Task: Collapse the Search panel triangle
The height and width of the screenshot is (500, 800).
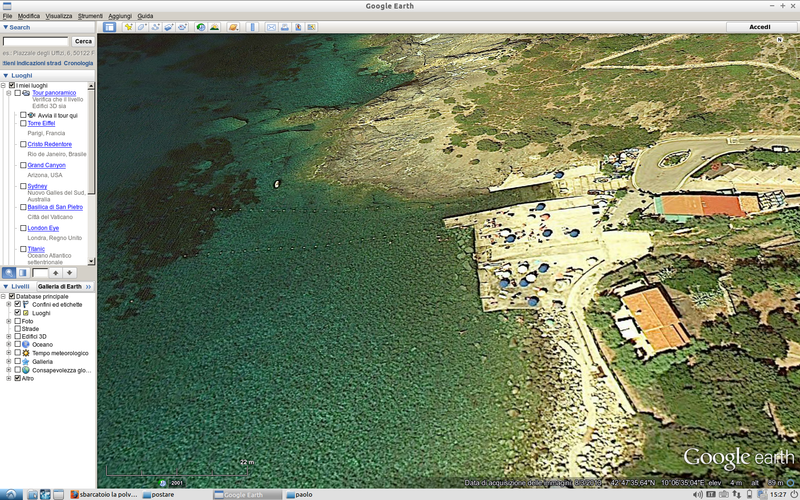Action: pyautogui.click(x=6, y=27)
